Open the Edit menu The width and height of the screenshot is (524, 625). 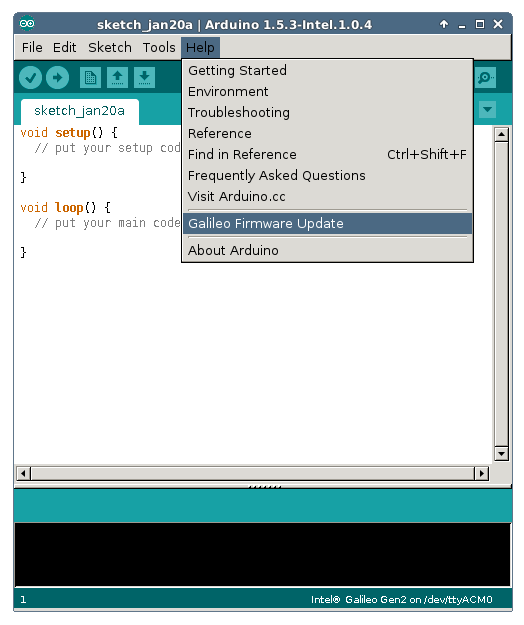point(65,47)
